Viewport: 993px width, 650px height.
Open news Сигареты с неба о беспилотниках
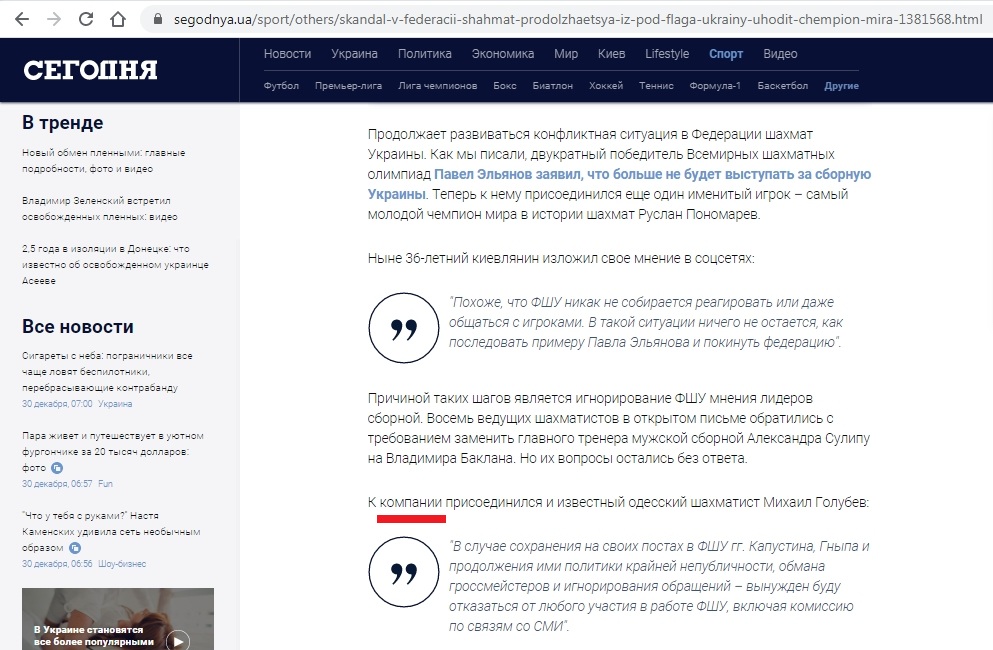pos(107,371)
